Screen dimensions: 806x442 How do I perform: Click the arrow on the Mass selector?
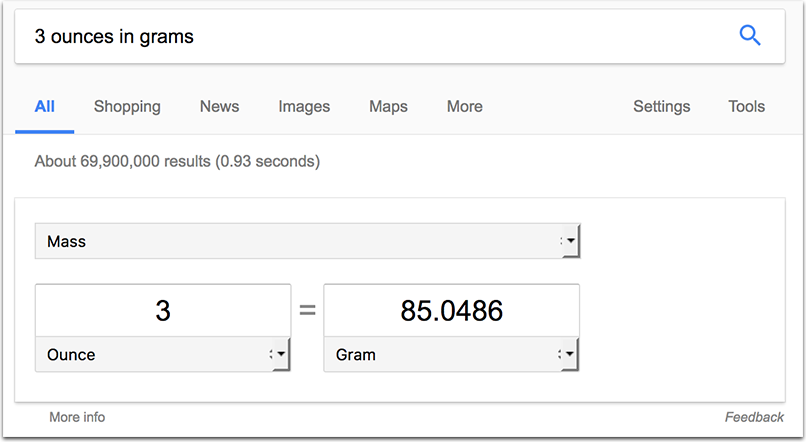pos(570,241)
